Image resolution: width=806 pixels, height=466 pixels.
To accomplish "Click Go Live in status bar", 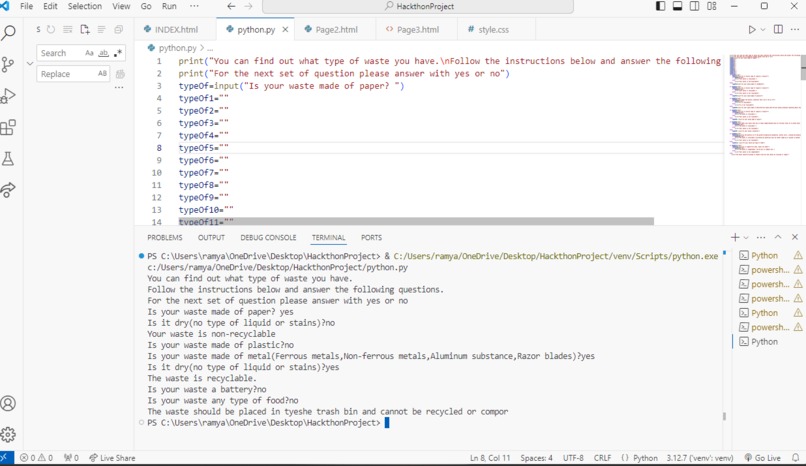I will pos(763,458).
